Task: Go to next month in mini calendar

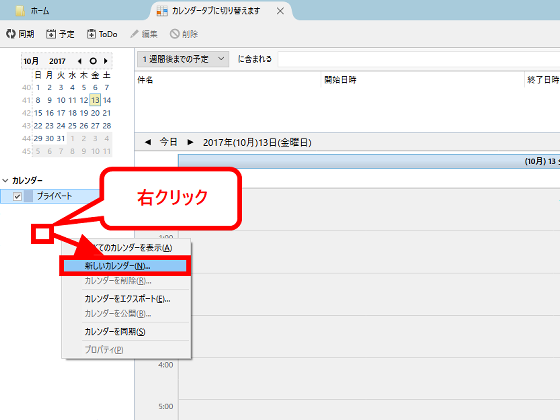Action: [106, 61]
